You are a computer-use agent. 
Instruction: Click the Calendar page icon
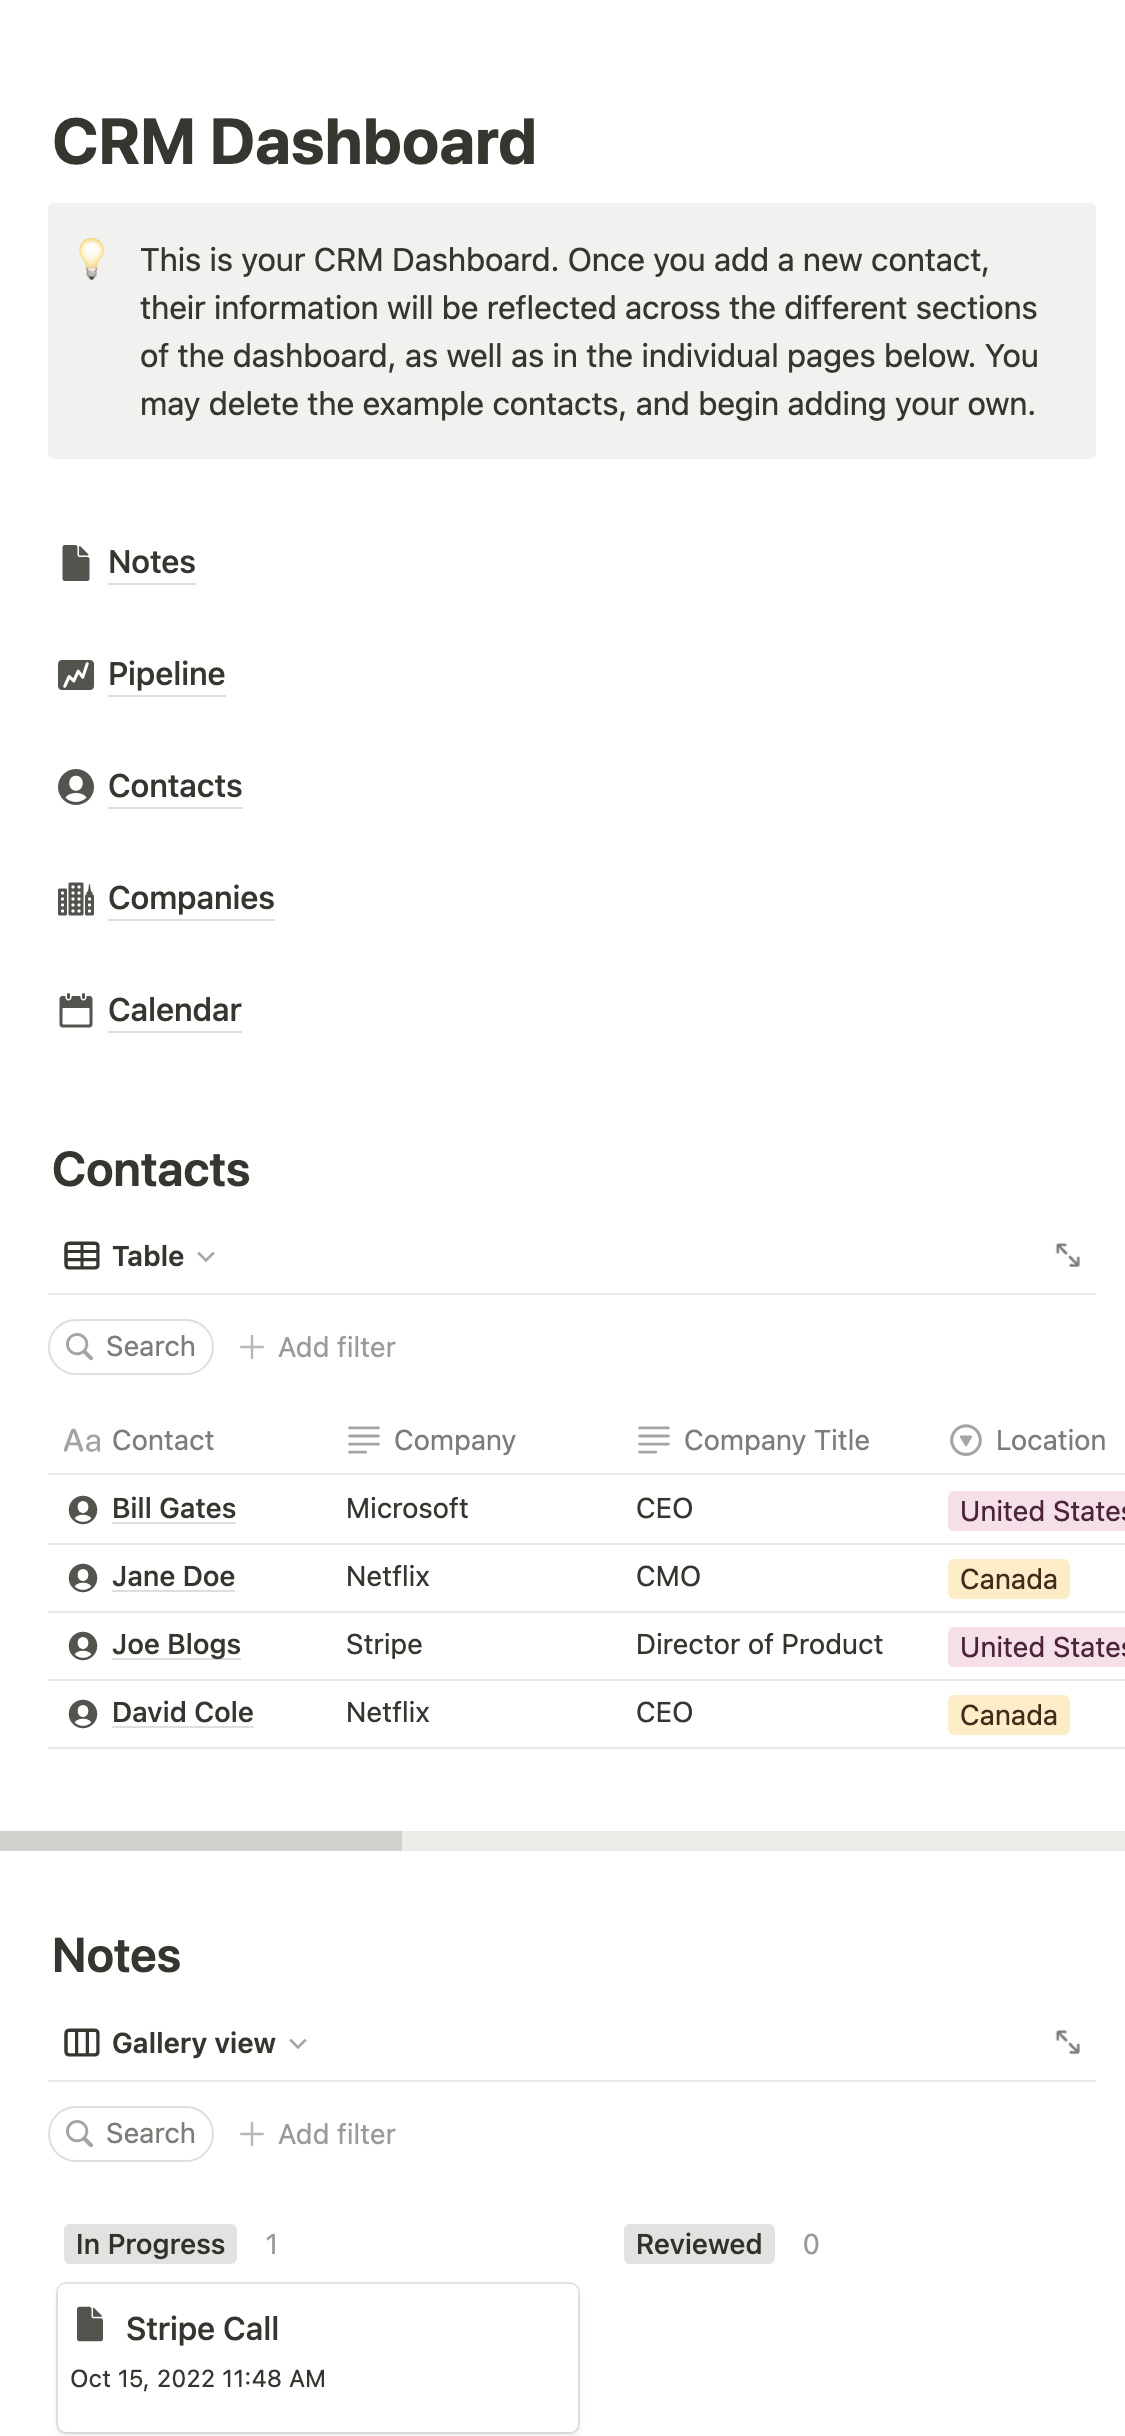(76, 1011)
